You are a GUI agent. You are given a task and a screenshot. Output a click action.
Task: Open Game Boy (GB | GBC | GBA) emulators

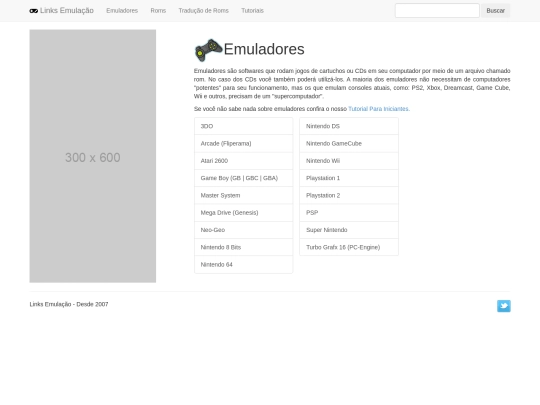243,178
